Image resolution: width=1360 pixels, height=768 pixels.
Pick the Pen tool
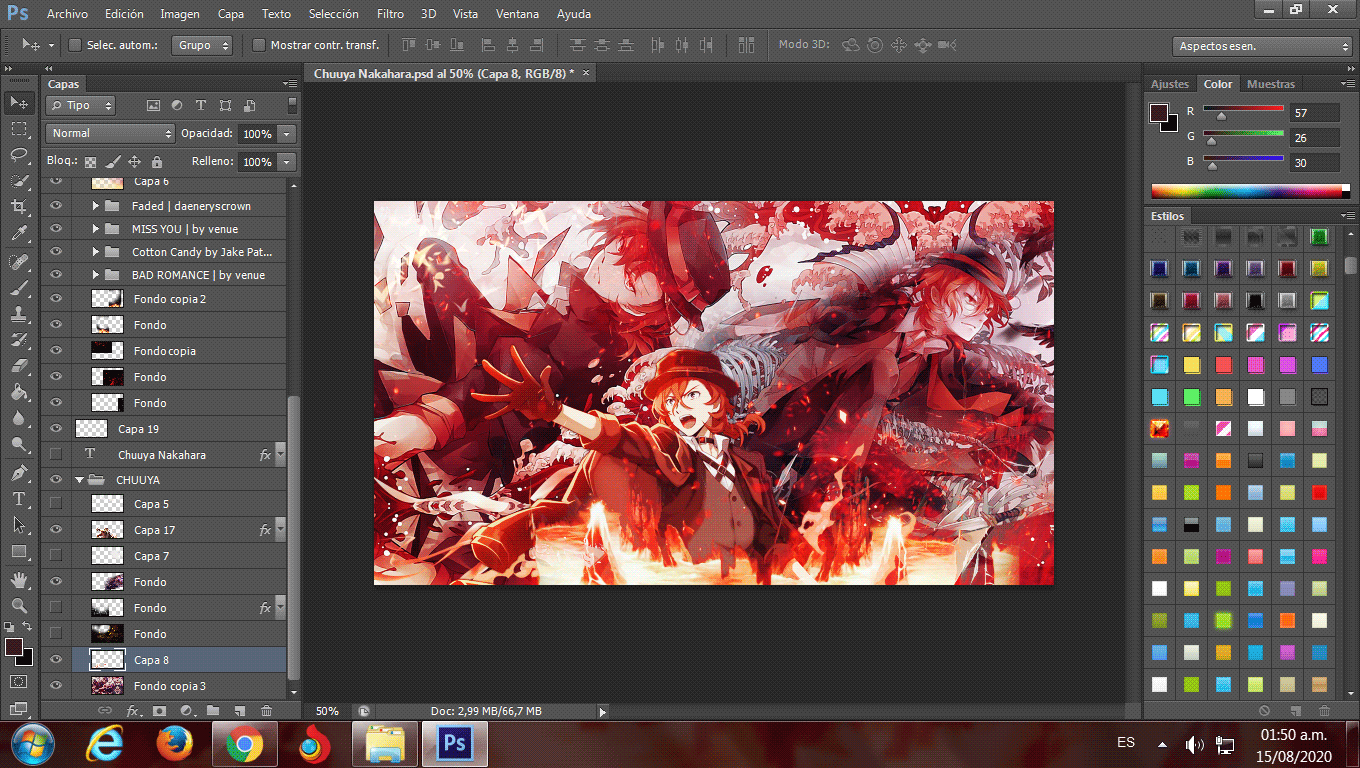click(x=19, y=472)
